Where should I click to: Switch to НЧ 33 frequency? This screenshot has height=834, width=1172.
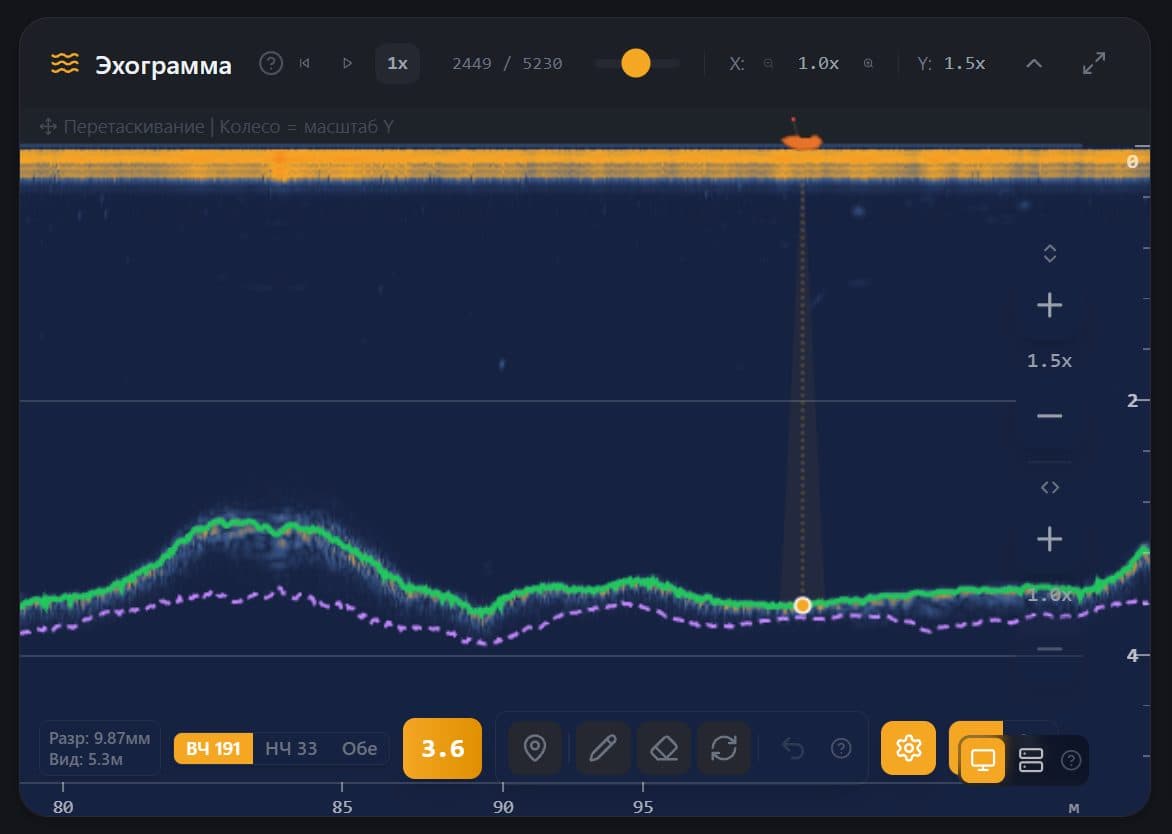292,748
